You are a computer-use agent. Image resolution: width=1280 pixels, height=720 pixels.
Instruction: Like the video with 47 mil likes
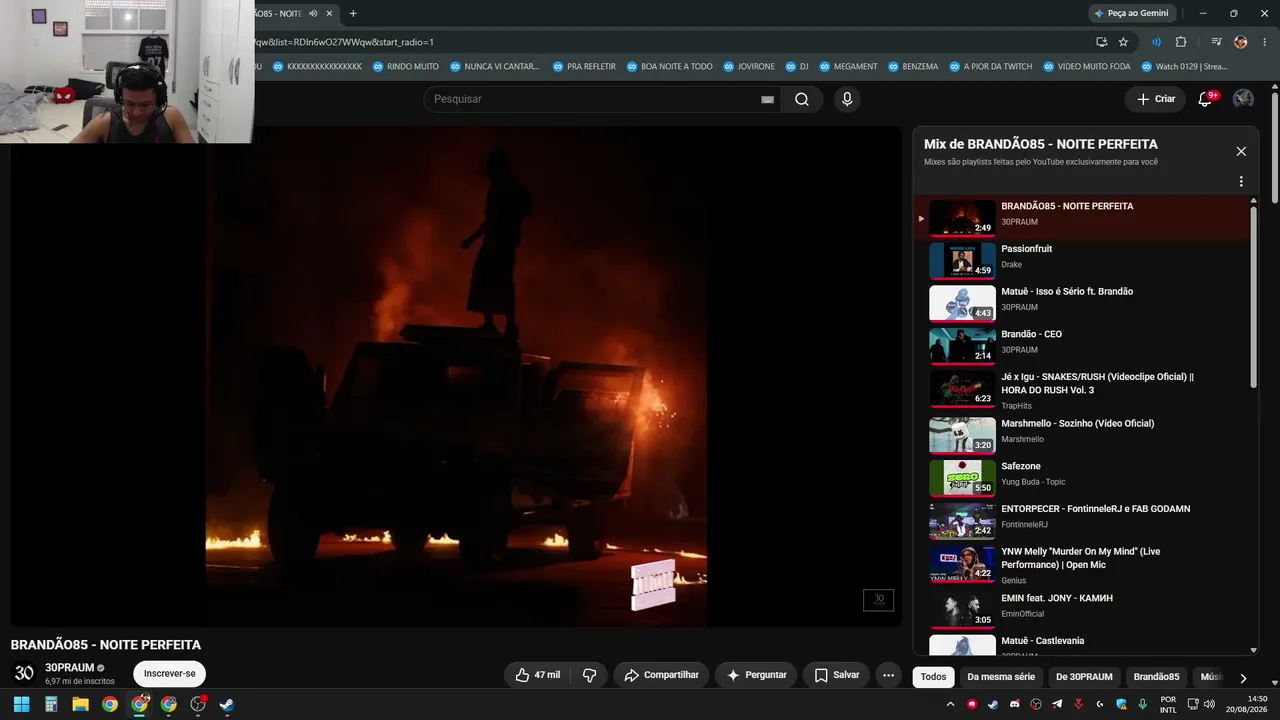pyautogui.click(x=538, y=675)
